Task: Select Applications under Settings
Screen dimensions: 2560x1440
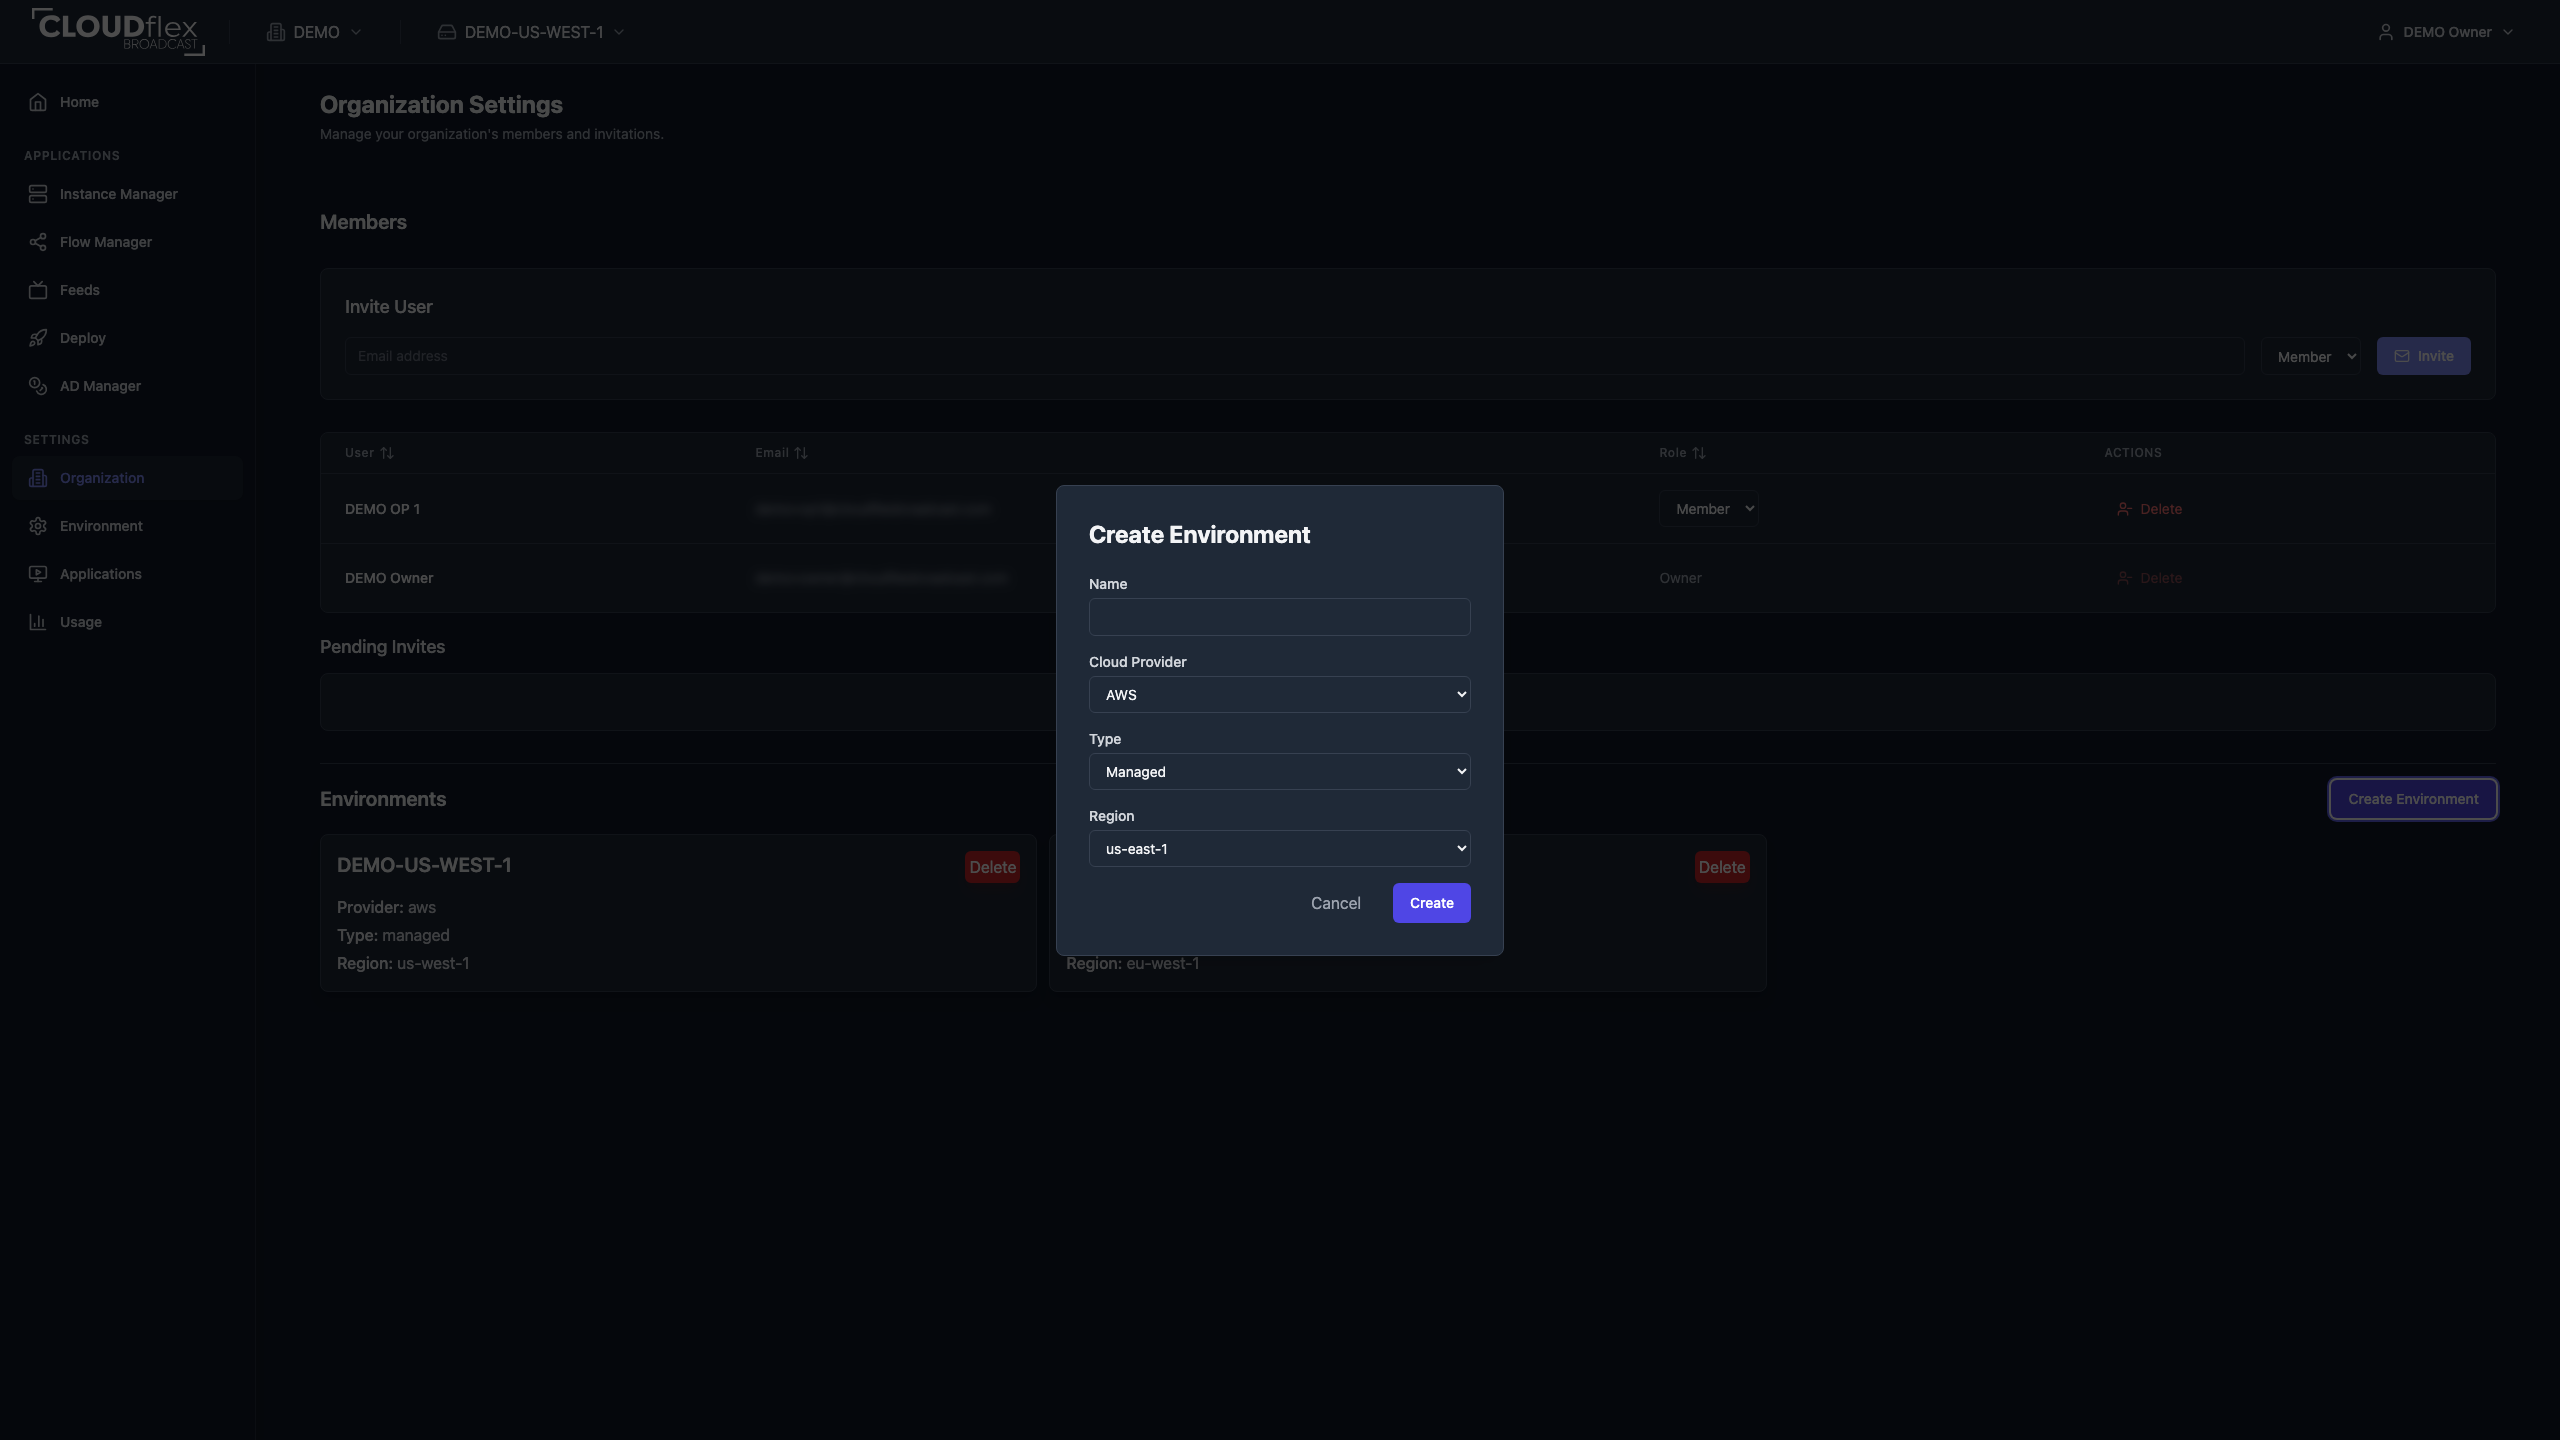Action: click(x=127, y=574)
